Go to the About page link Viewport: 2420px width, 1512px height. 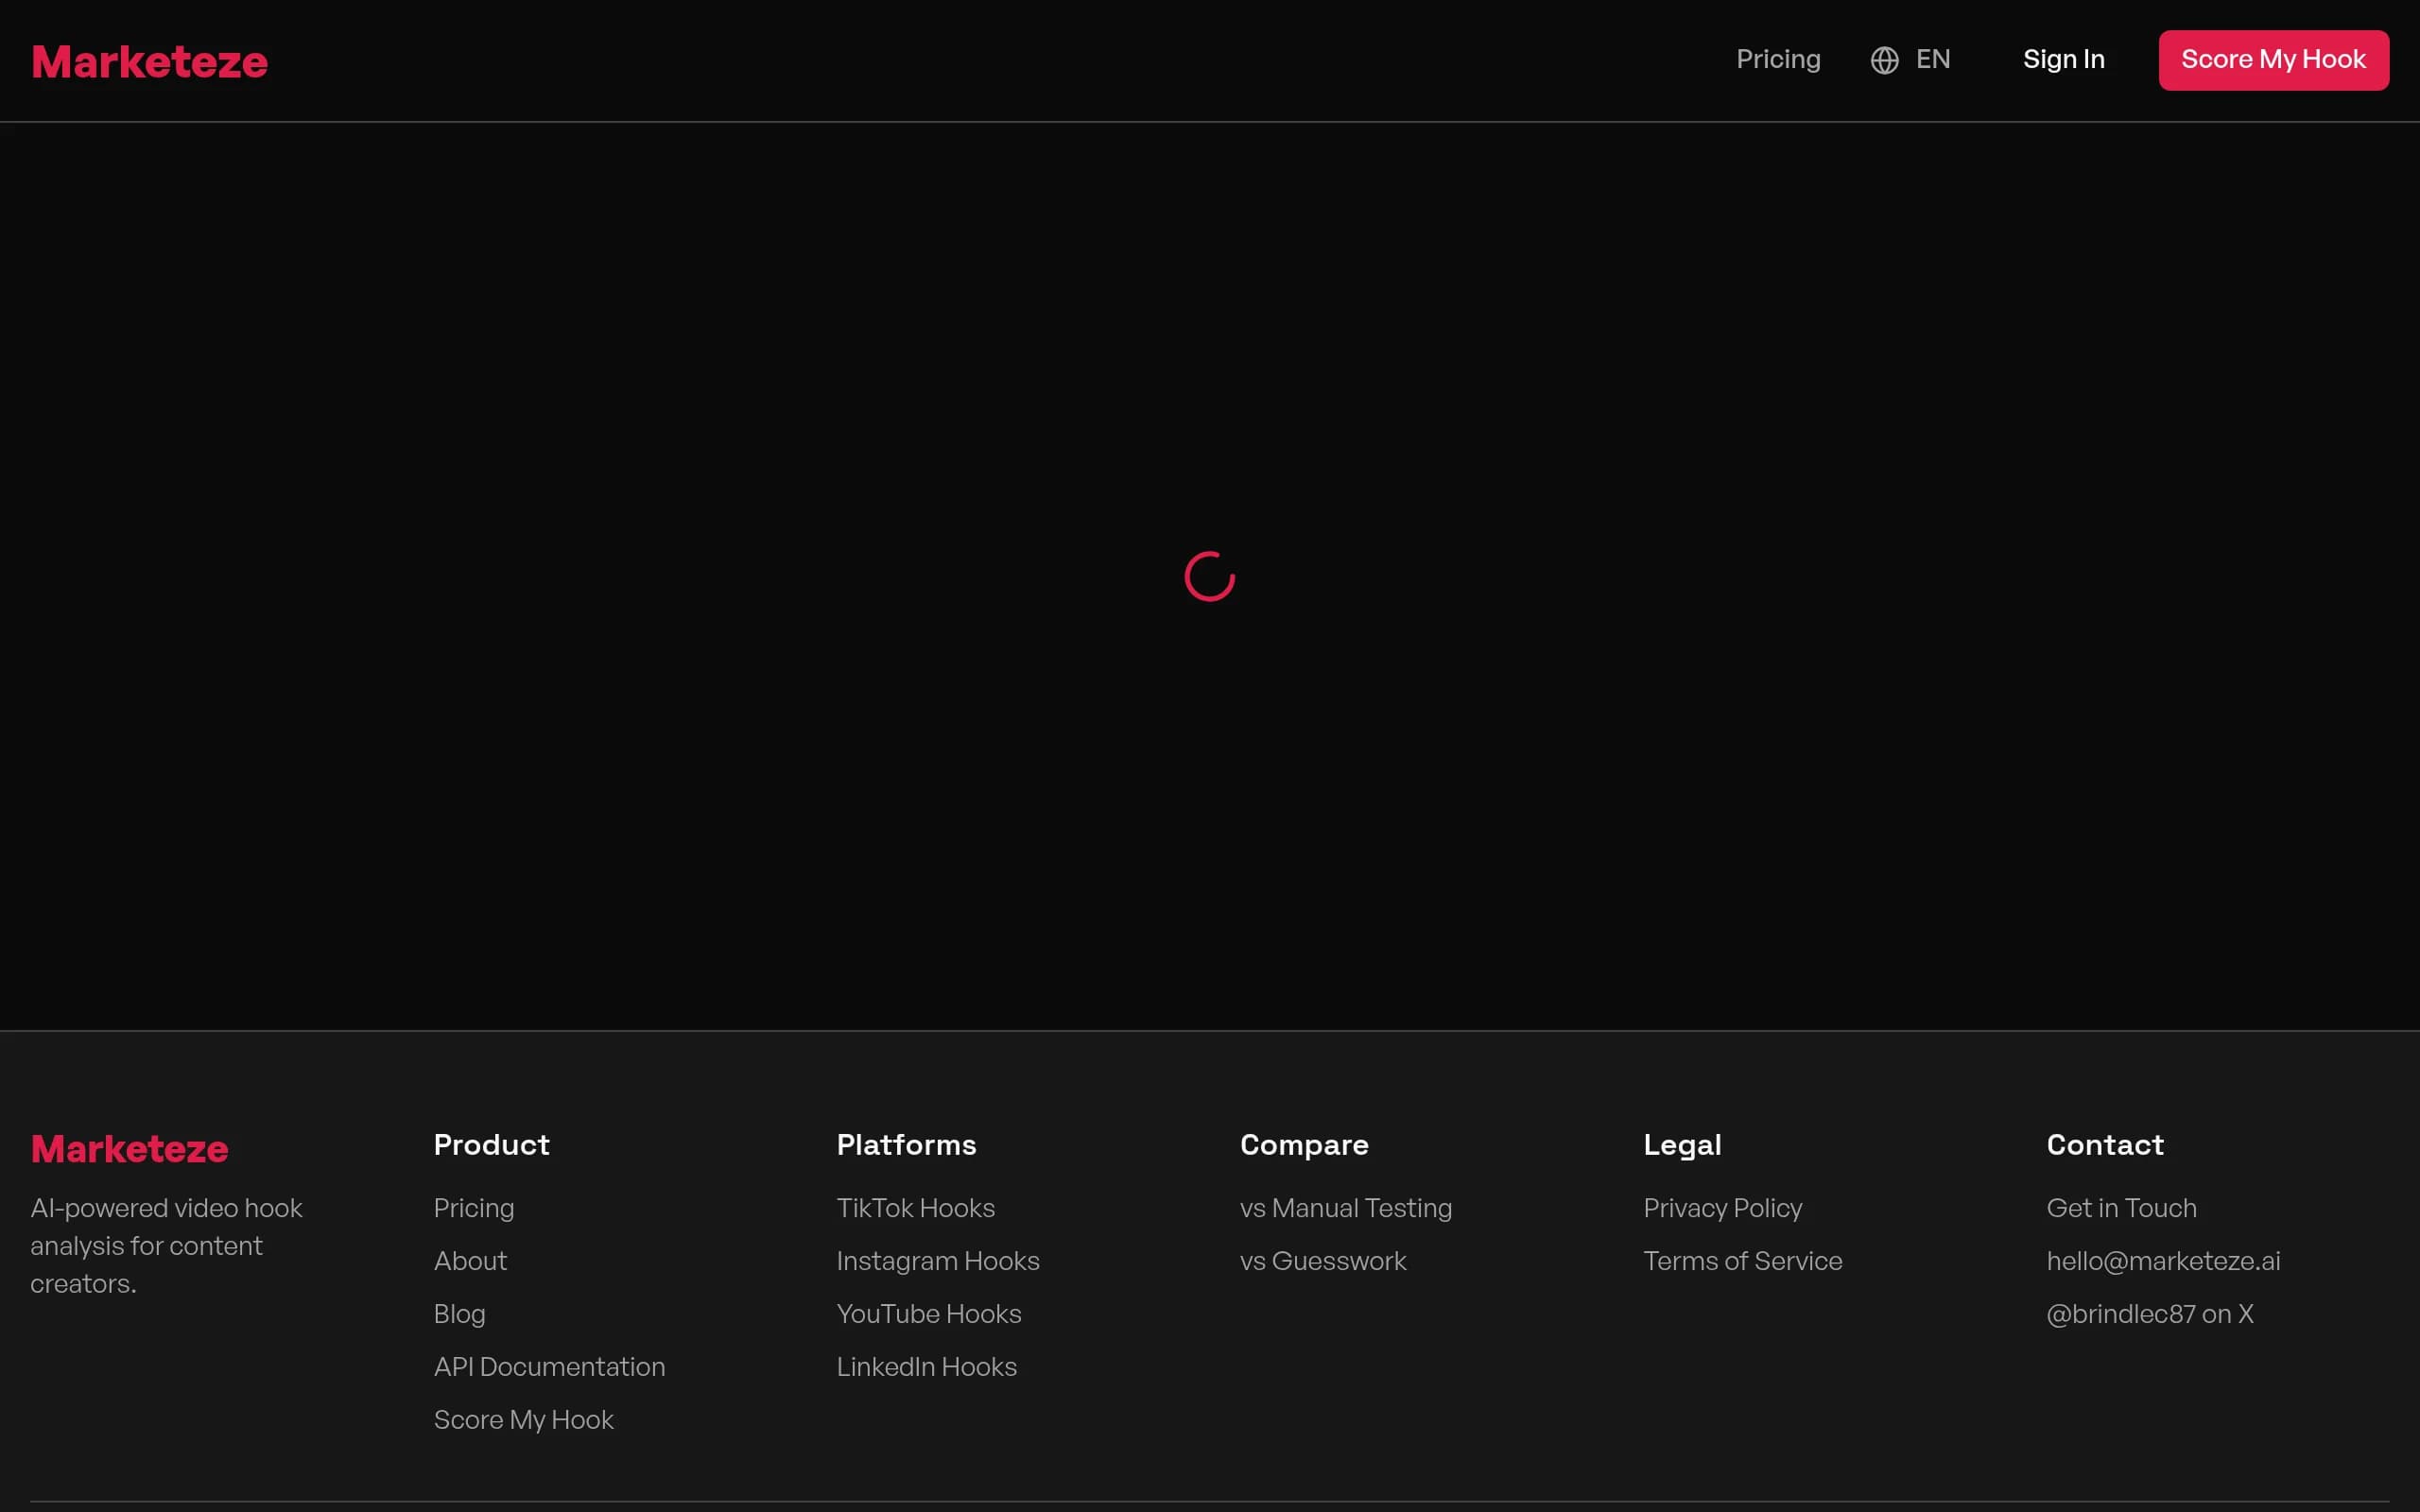point(470,1261)
